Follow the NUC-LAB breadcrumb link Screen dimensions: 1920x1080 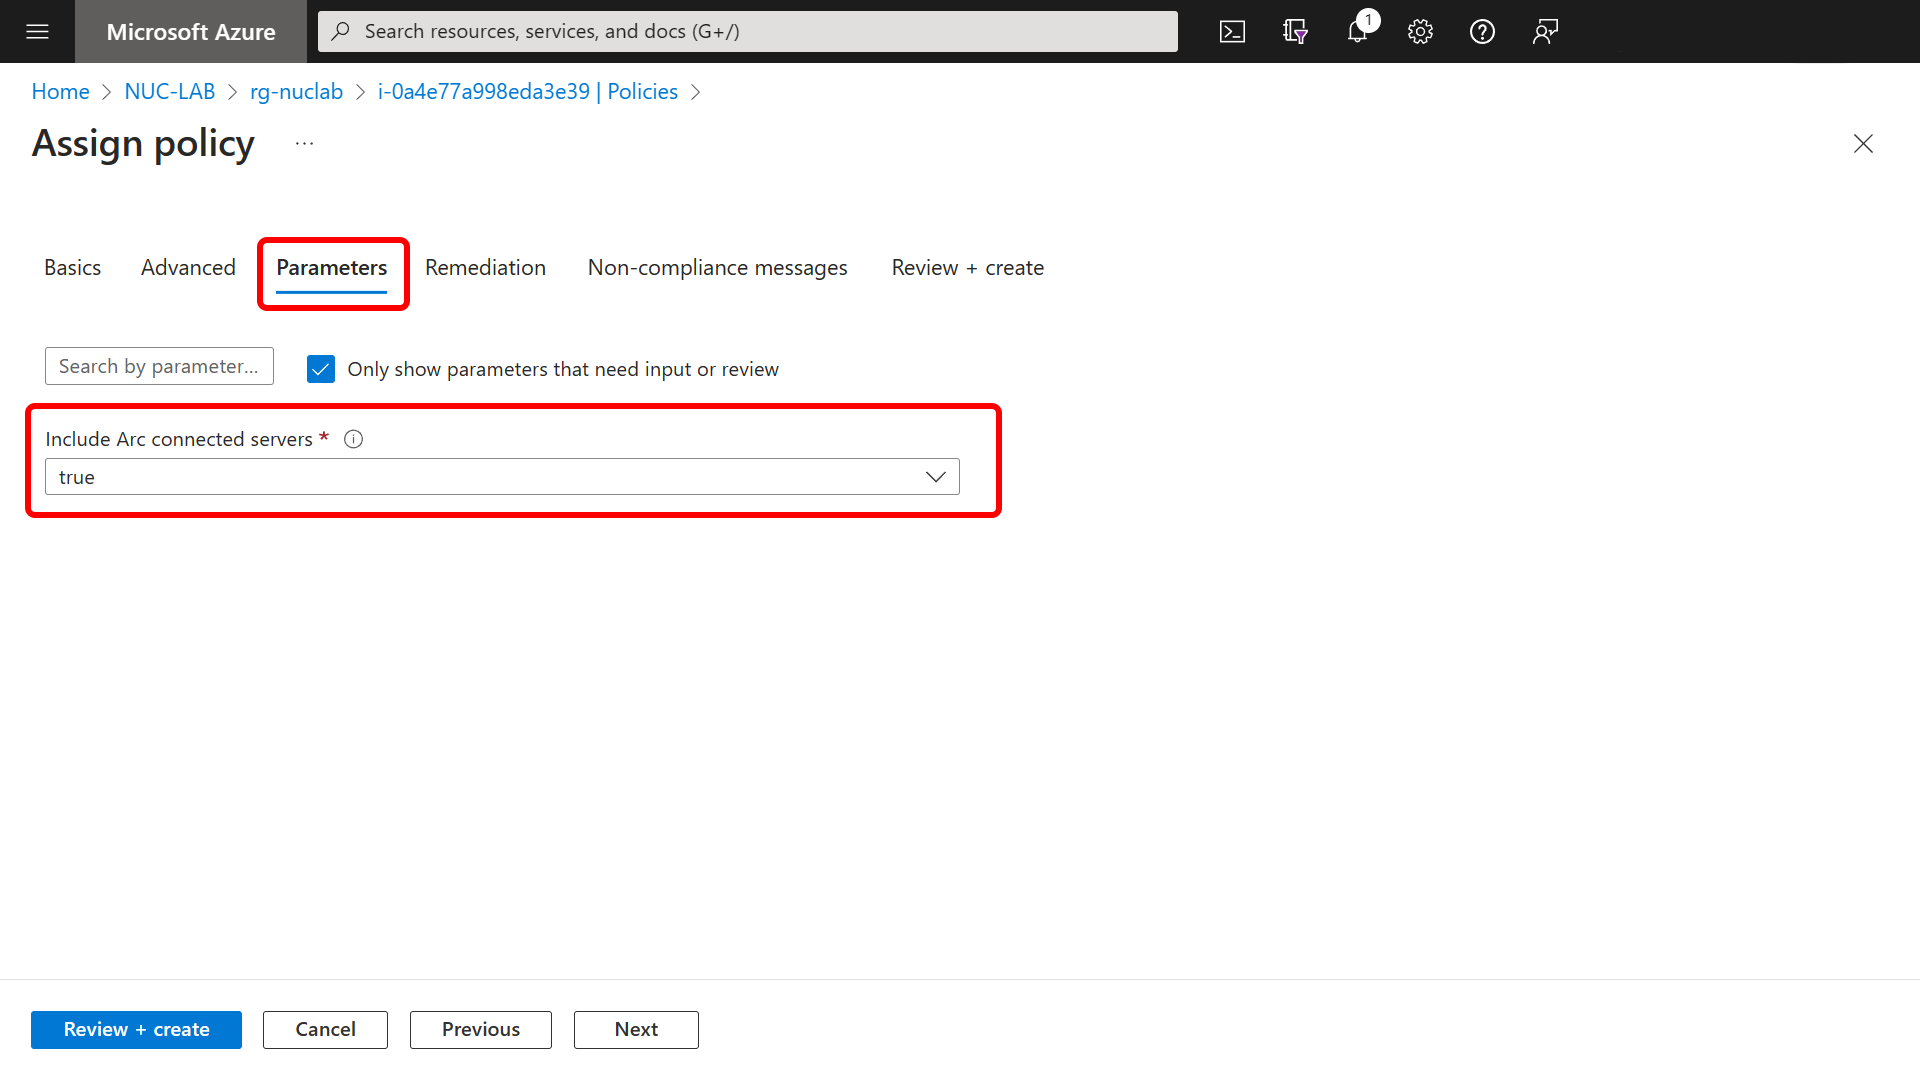tap(170, 92)
